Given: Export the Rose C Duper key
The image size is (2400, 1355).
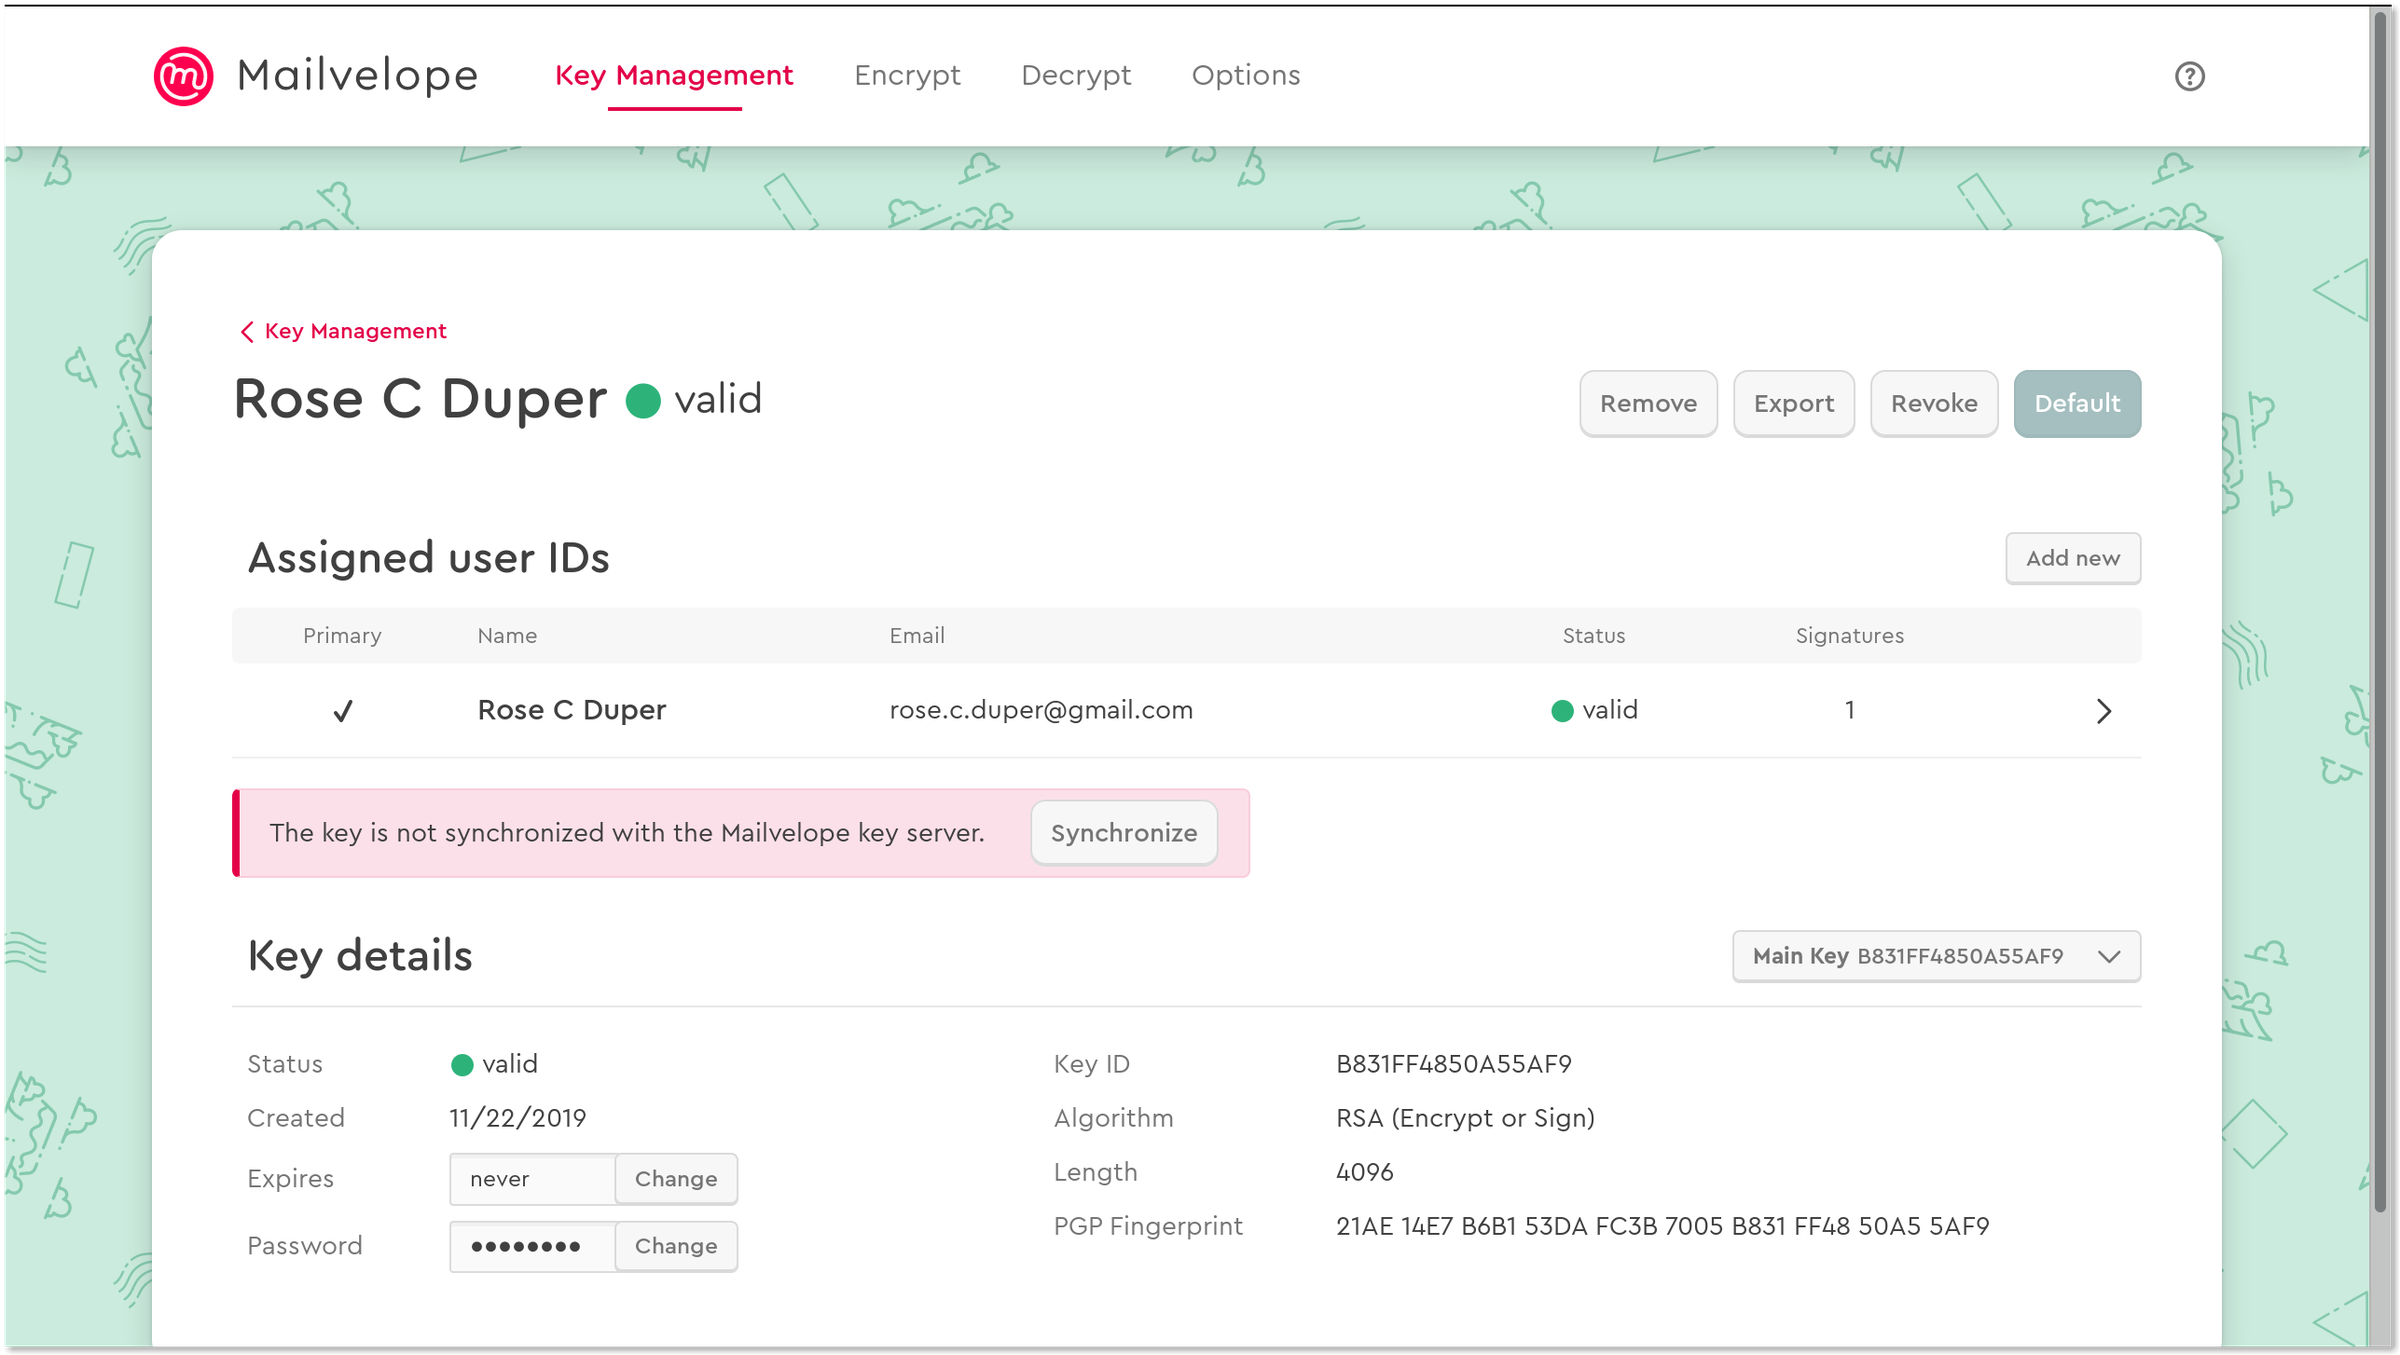Looking at the screenshot, I should pyautogui.click(x=1793, y=403).
